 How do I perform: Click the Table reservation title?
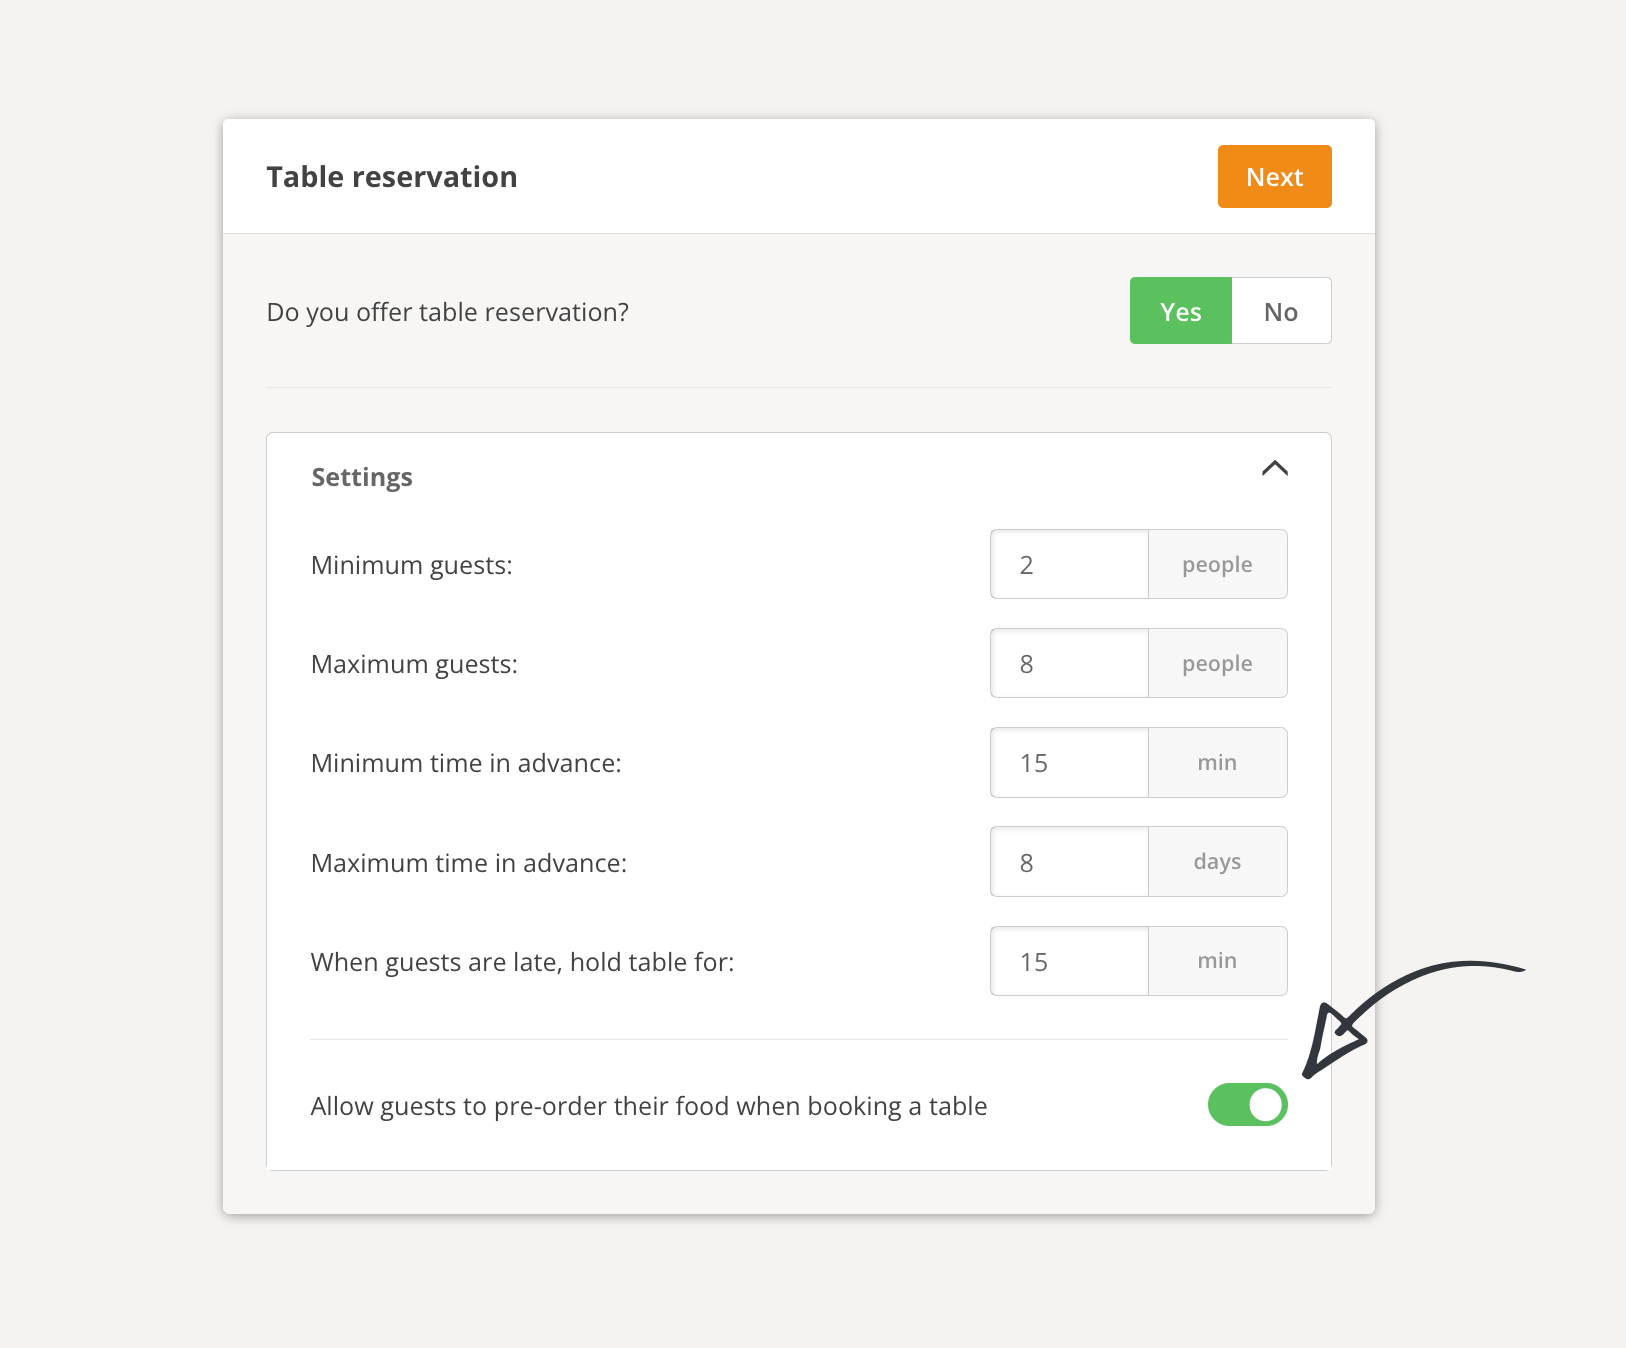click(392, 177)
